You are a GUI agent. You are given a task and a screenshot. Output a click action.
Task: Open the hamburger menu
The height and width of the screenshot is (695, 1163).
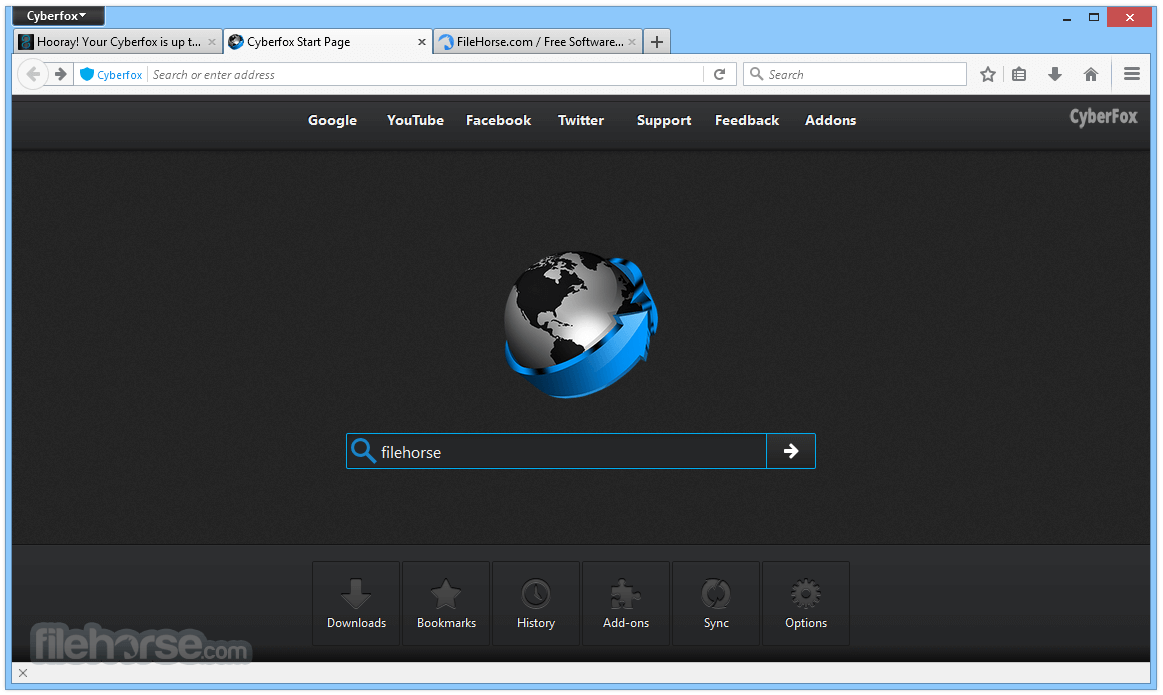pos(1131,74)
